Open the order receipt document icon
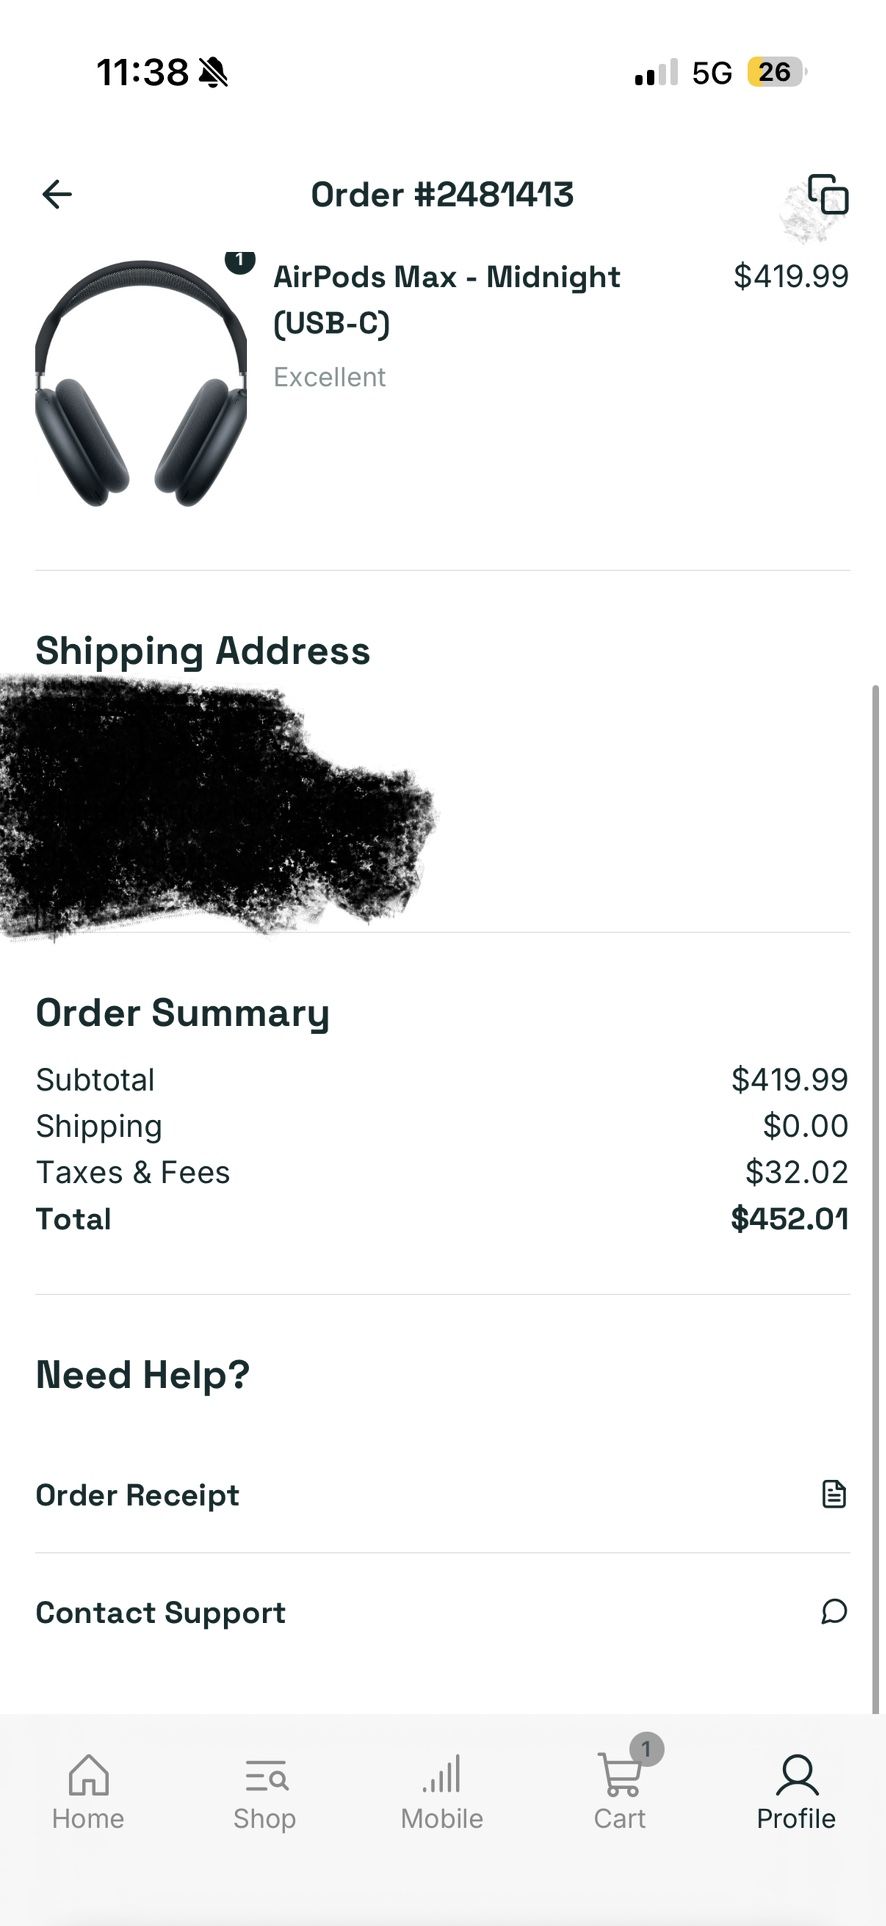886x1926 pixels. coord(833,1494)
